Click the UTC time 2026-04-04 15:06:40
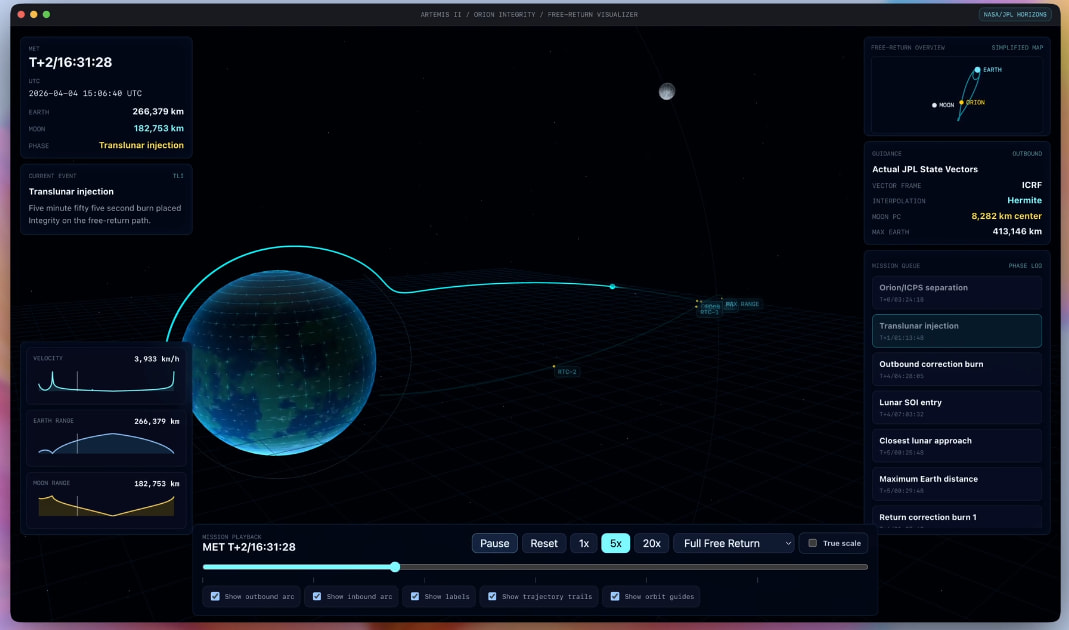The image size is (1069, 630). [x=85, y=93]
